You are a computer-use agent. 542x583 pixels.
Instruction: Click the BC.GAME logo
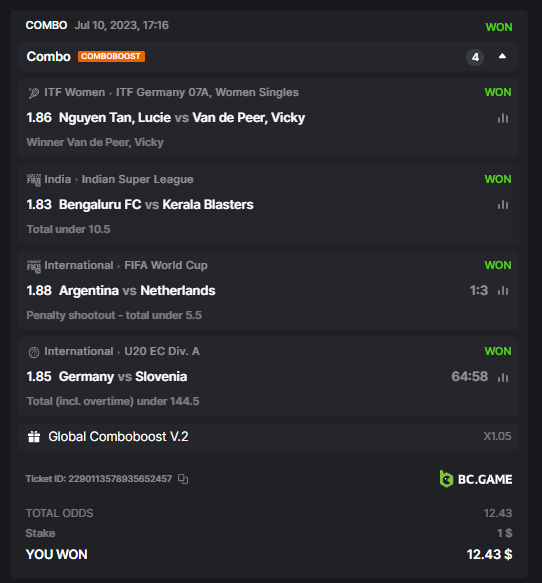(476, 479)
